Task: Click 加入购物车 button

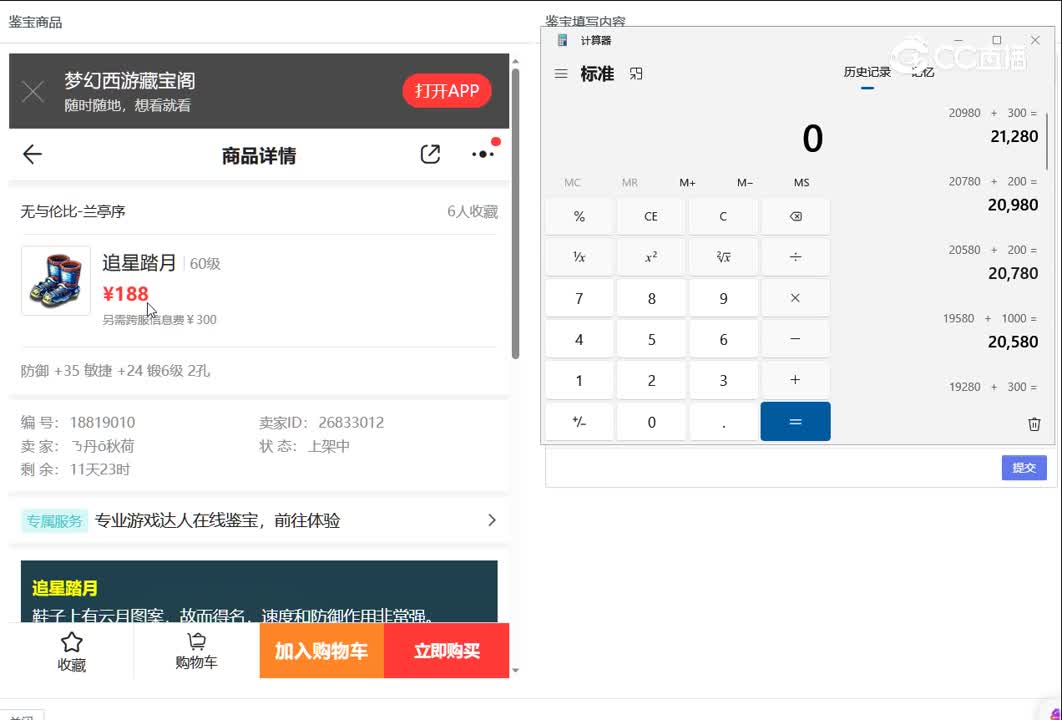Action: click(x=322, y=651)
